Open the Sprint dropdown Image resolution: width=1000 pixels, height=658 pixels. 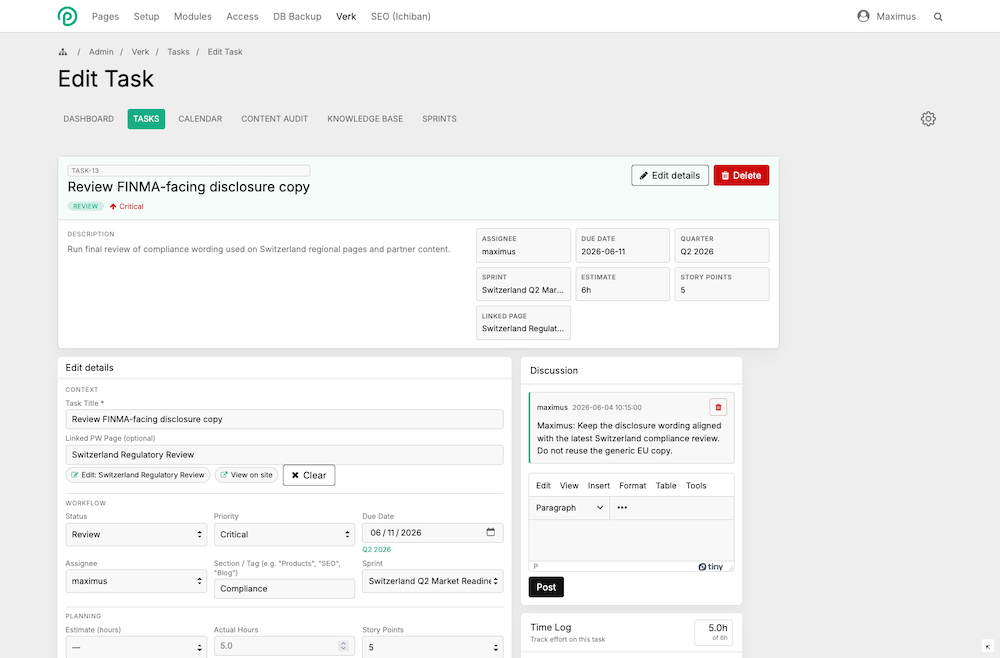[x=432, y=581]
